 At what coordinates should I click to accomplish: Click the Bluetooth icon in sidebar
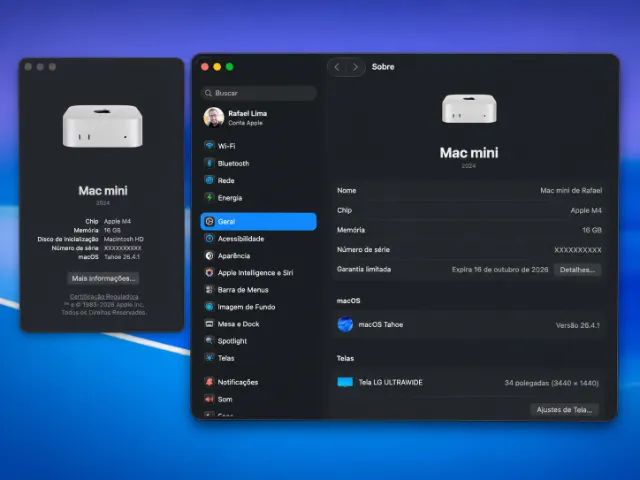point(209,163)
